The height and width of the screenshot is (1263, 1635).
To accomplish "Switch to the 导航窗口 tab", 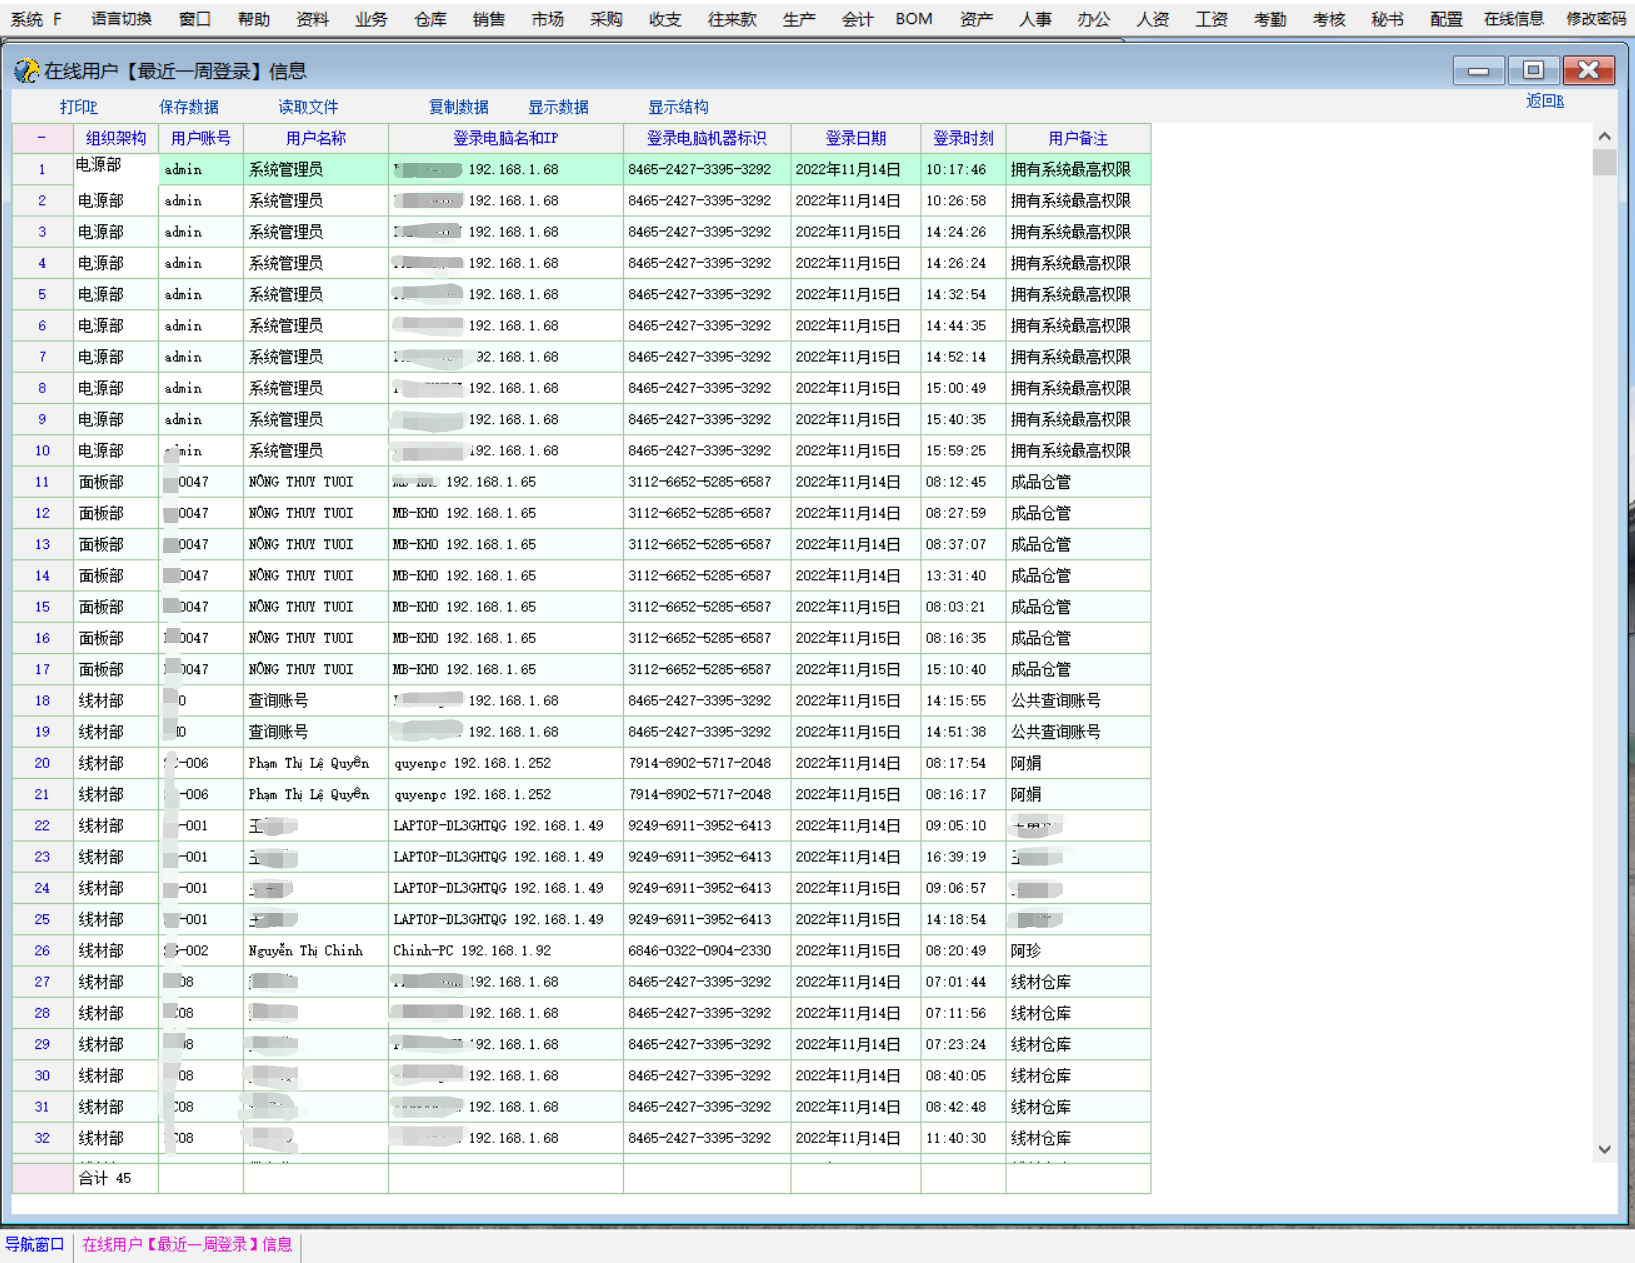I will pyautogui.click(x=35, y=1244).
